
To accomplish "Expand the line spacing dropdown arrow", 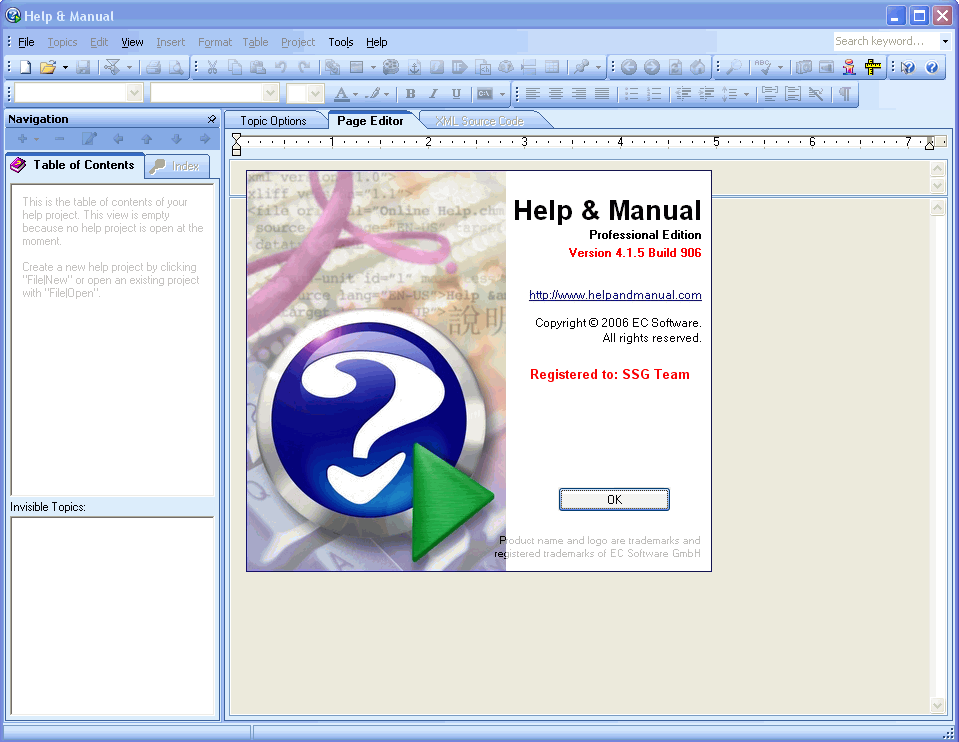I will [746, 94].
